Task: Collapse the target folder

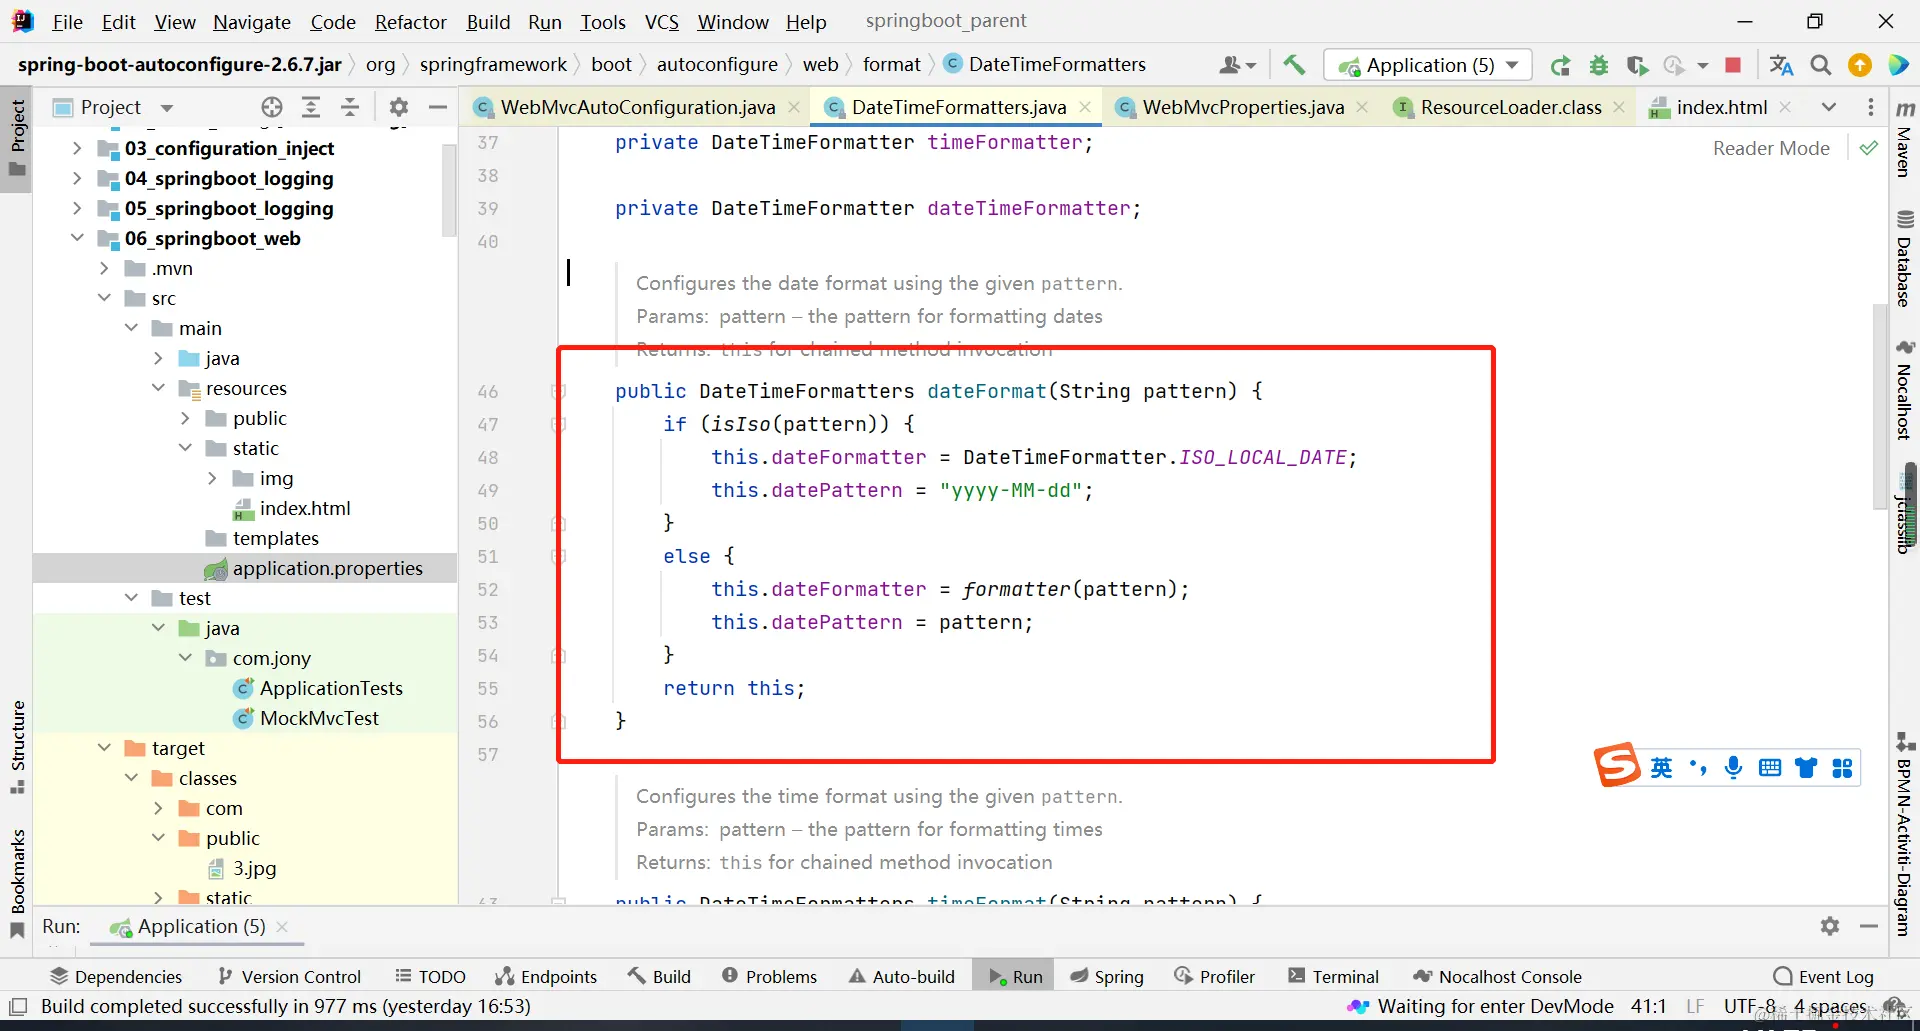Action: click(104, 748)
